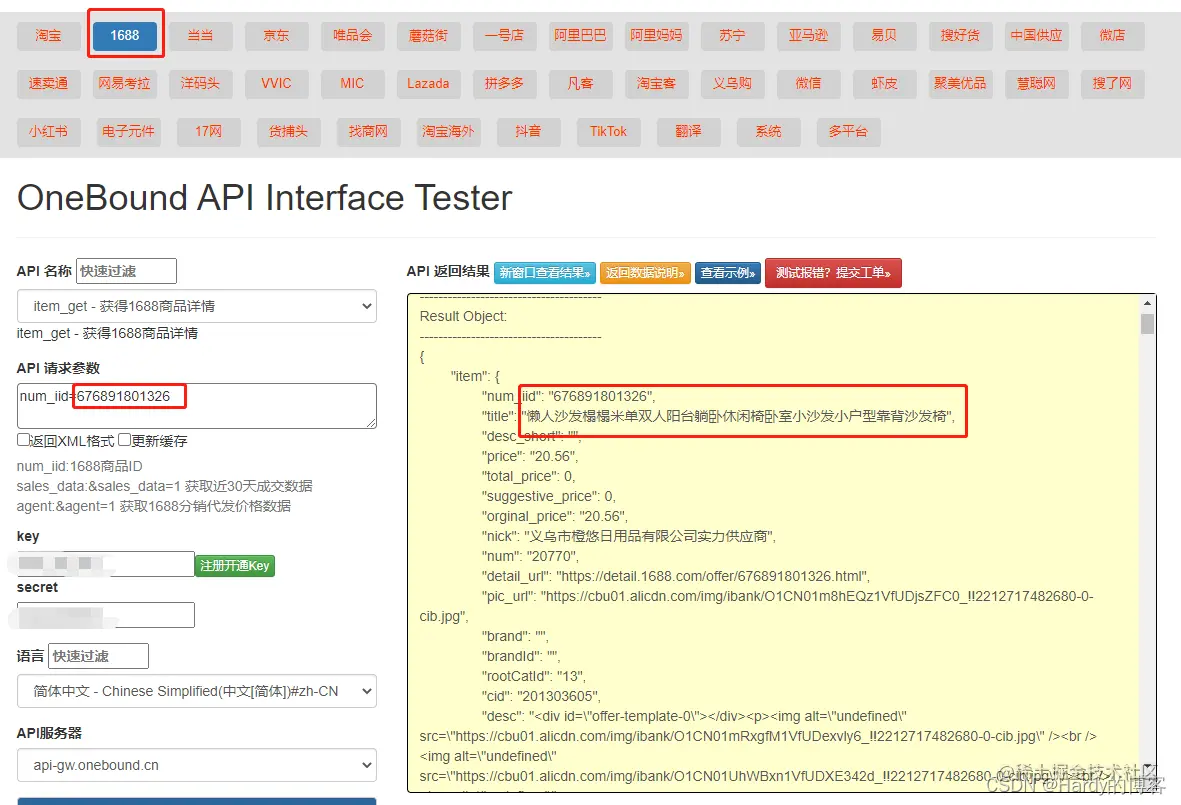Viewport: 1181px width, 805px height.
Task: Open the 虾皮 tab
Action: click(x=884, y=84)
